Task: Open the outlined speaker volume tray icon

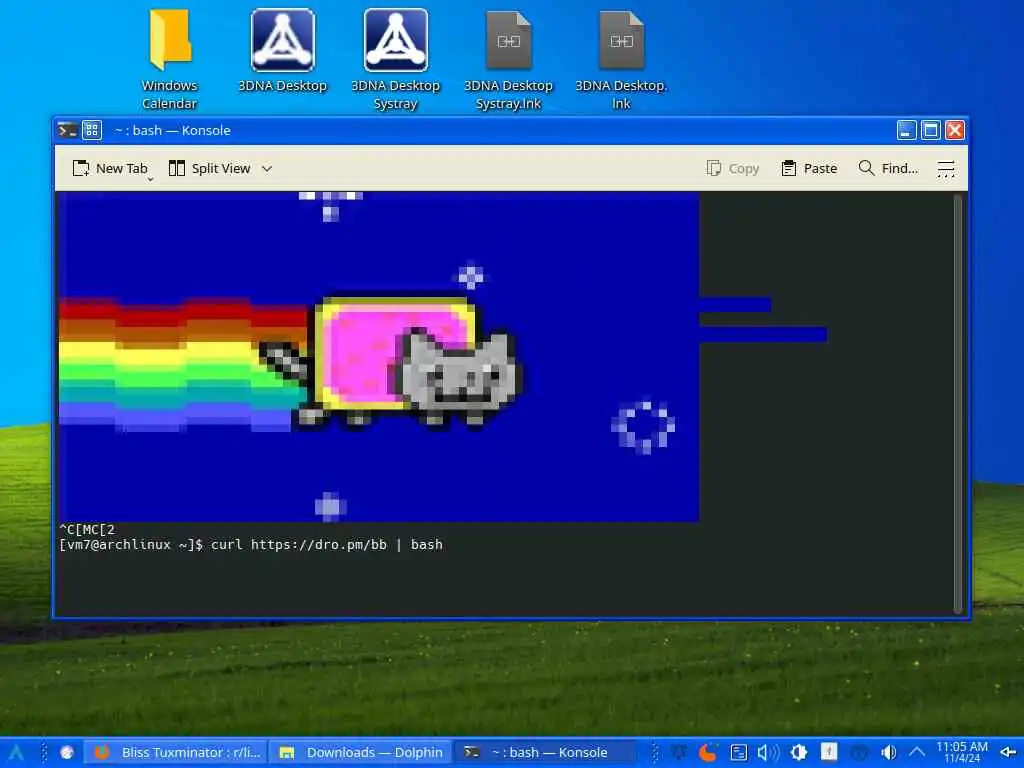Action: click(x=769, y=752)
